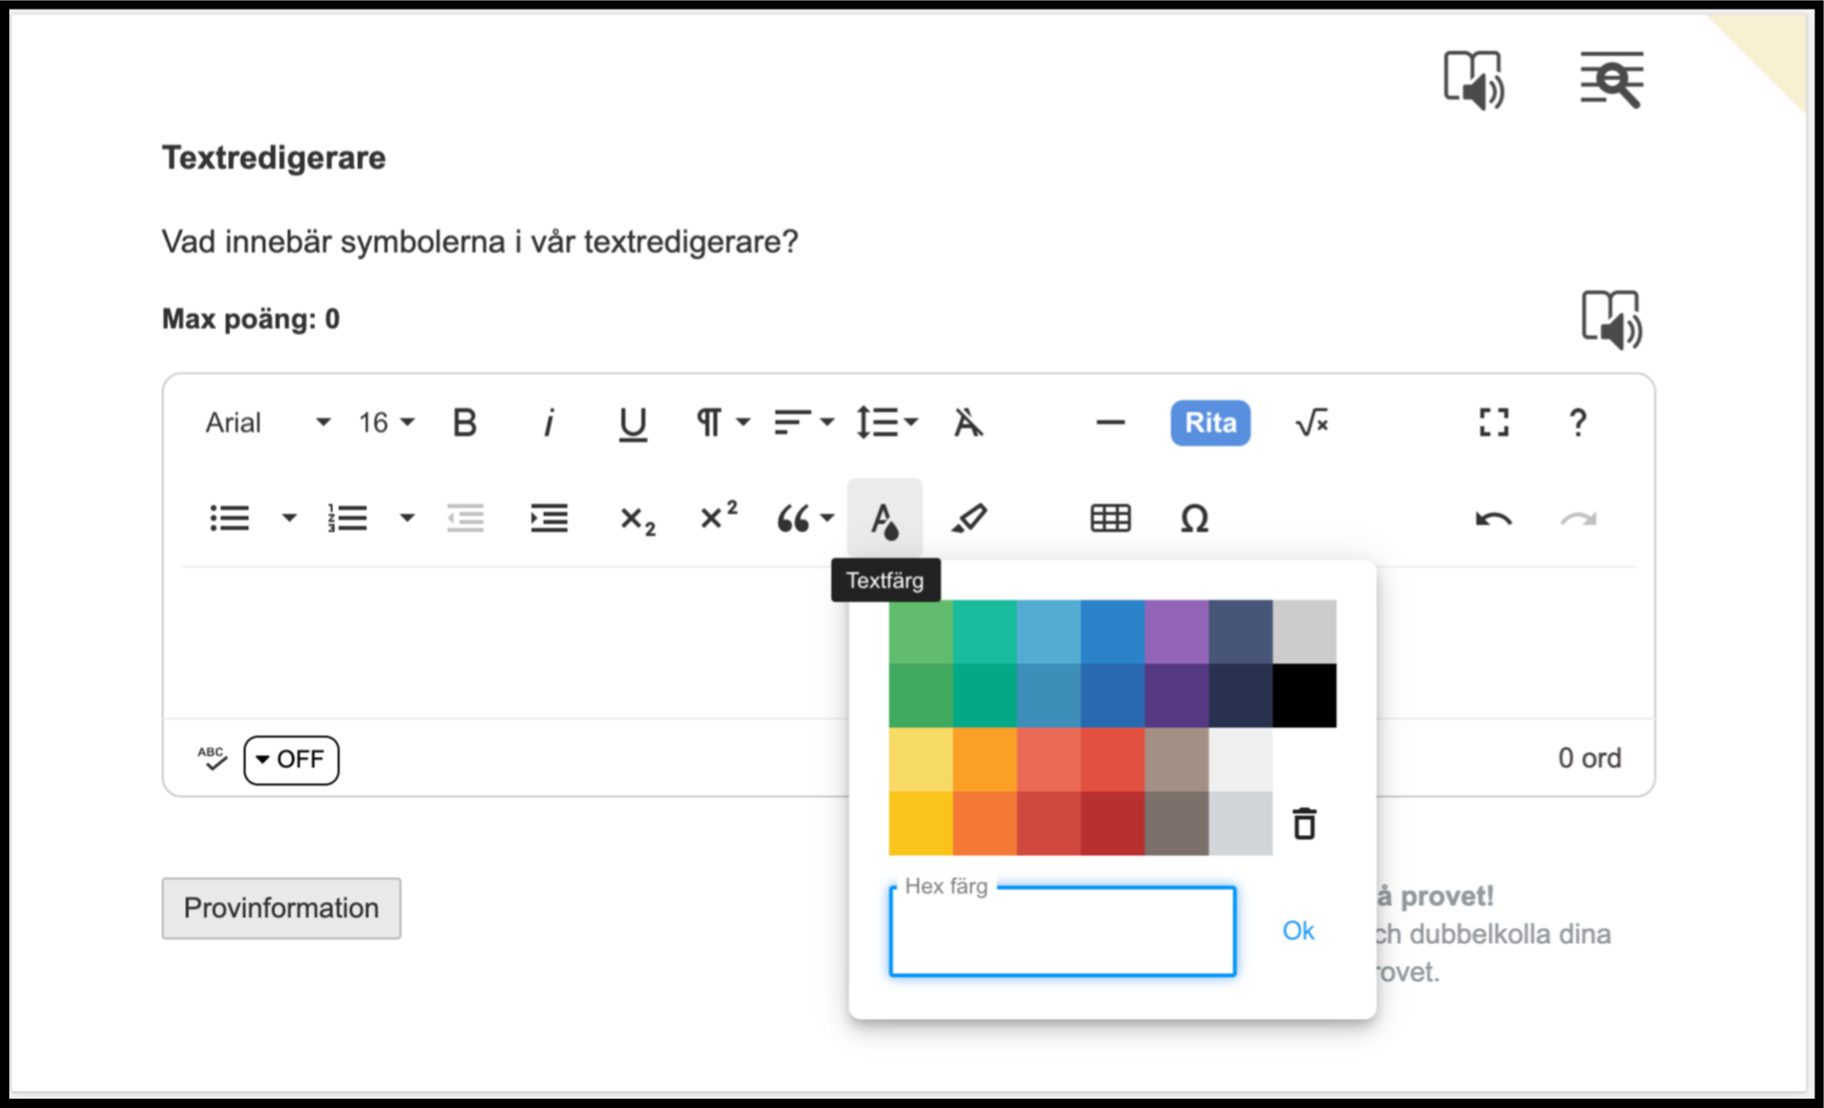Open paragraph format dropdown
Screen dimensions: 1824x1108
coord(722,423)
